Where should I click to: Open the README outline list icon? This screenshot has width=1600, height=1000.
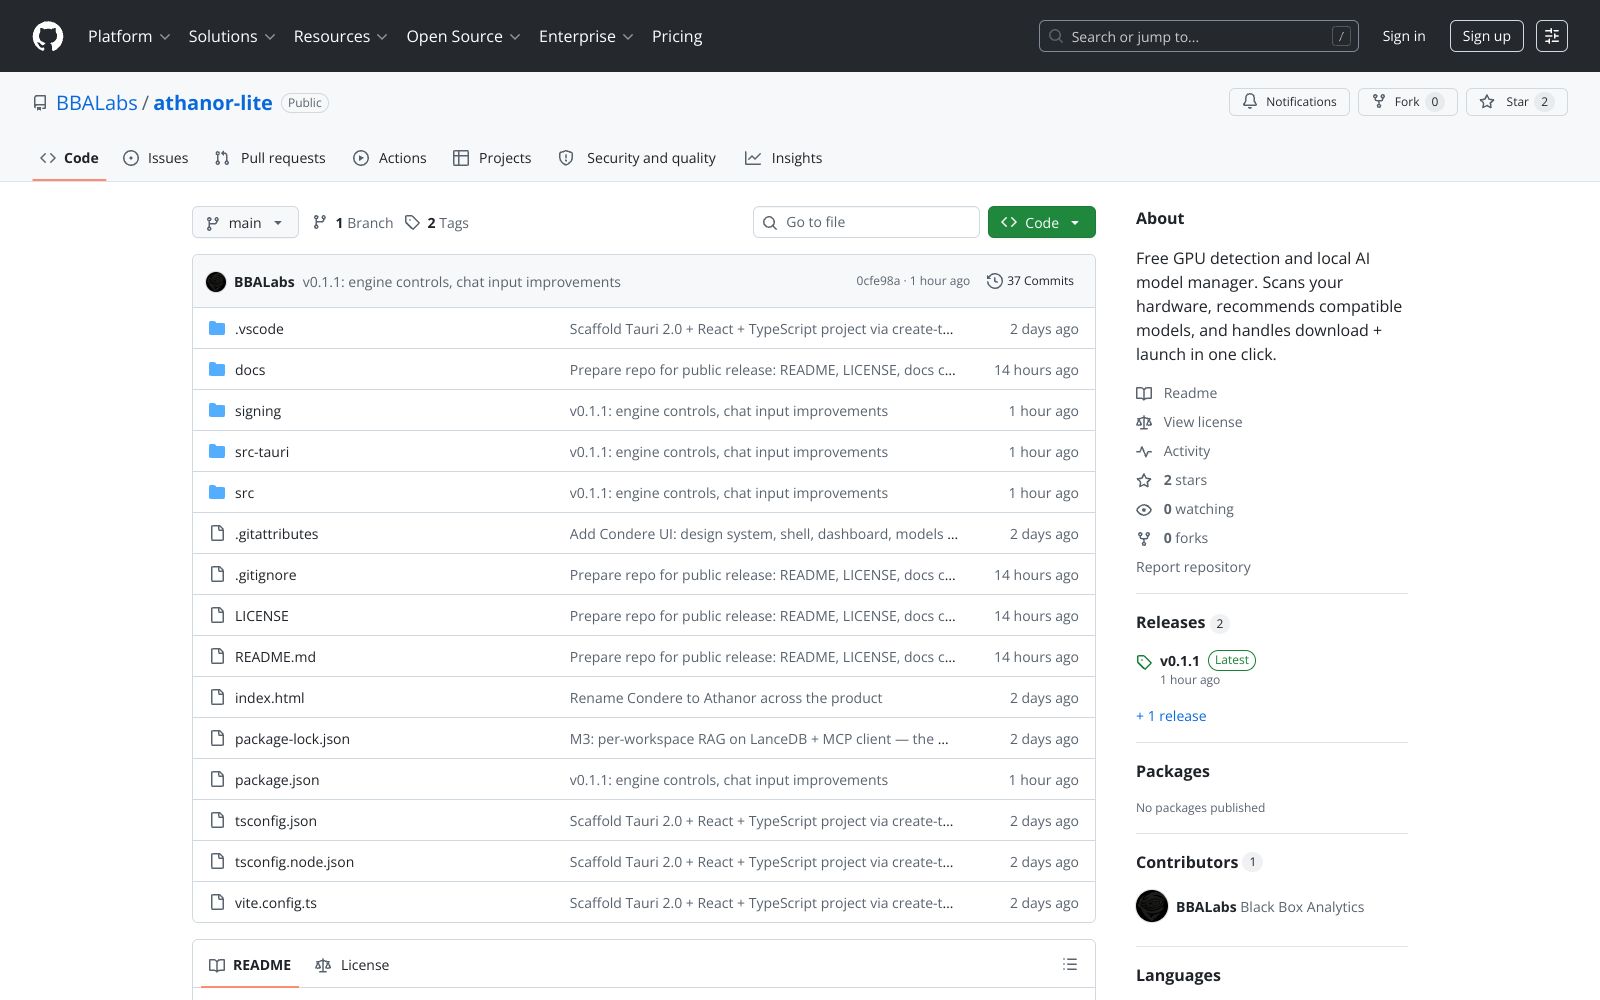(x=1070, y=964)
